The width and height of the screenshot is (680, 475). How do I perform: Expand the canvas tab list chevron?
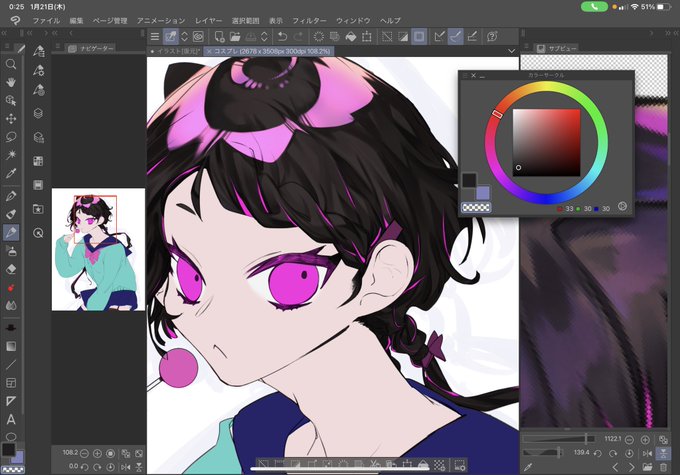tap(512, 51)
